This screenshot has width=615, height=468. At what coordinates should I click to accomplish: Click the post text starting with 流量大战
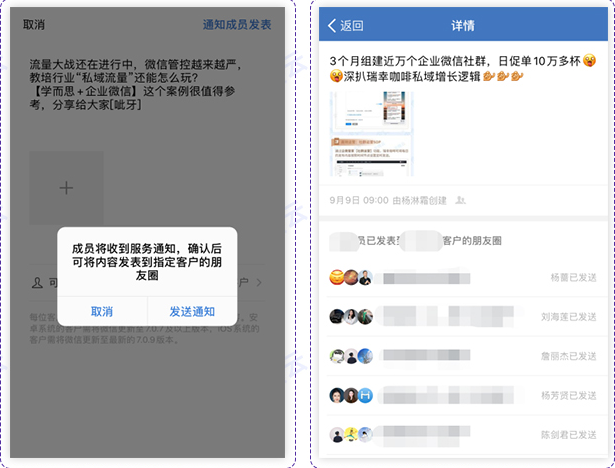(x=135, y=84)
